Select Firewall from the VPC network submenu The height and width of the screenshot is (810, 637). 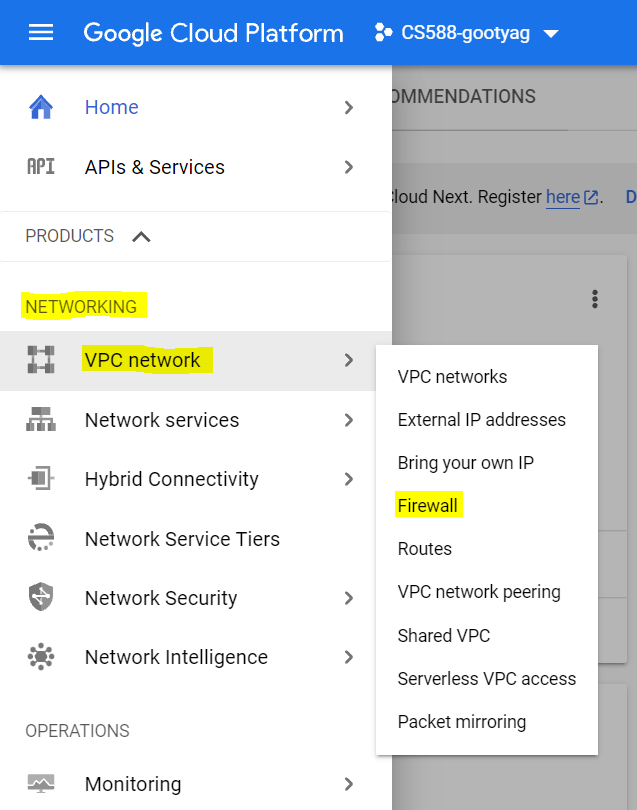pos(428,505)
